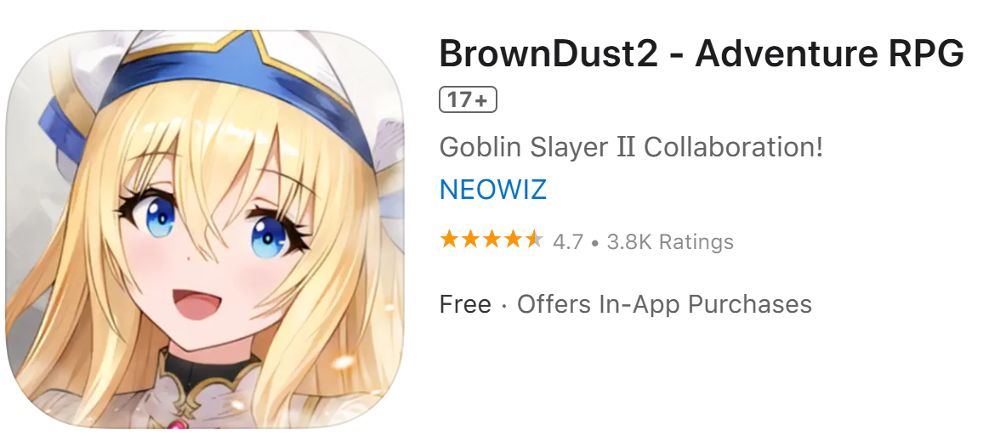Screen dimensions: 1000x436
Task: Click the NEOWIZ developer link
Action: [493, 190]
